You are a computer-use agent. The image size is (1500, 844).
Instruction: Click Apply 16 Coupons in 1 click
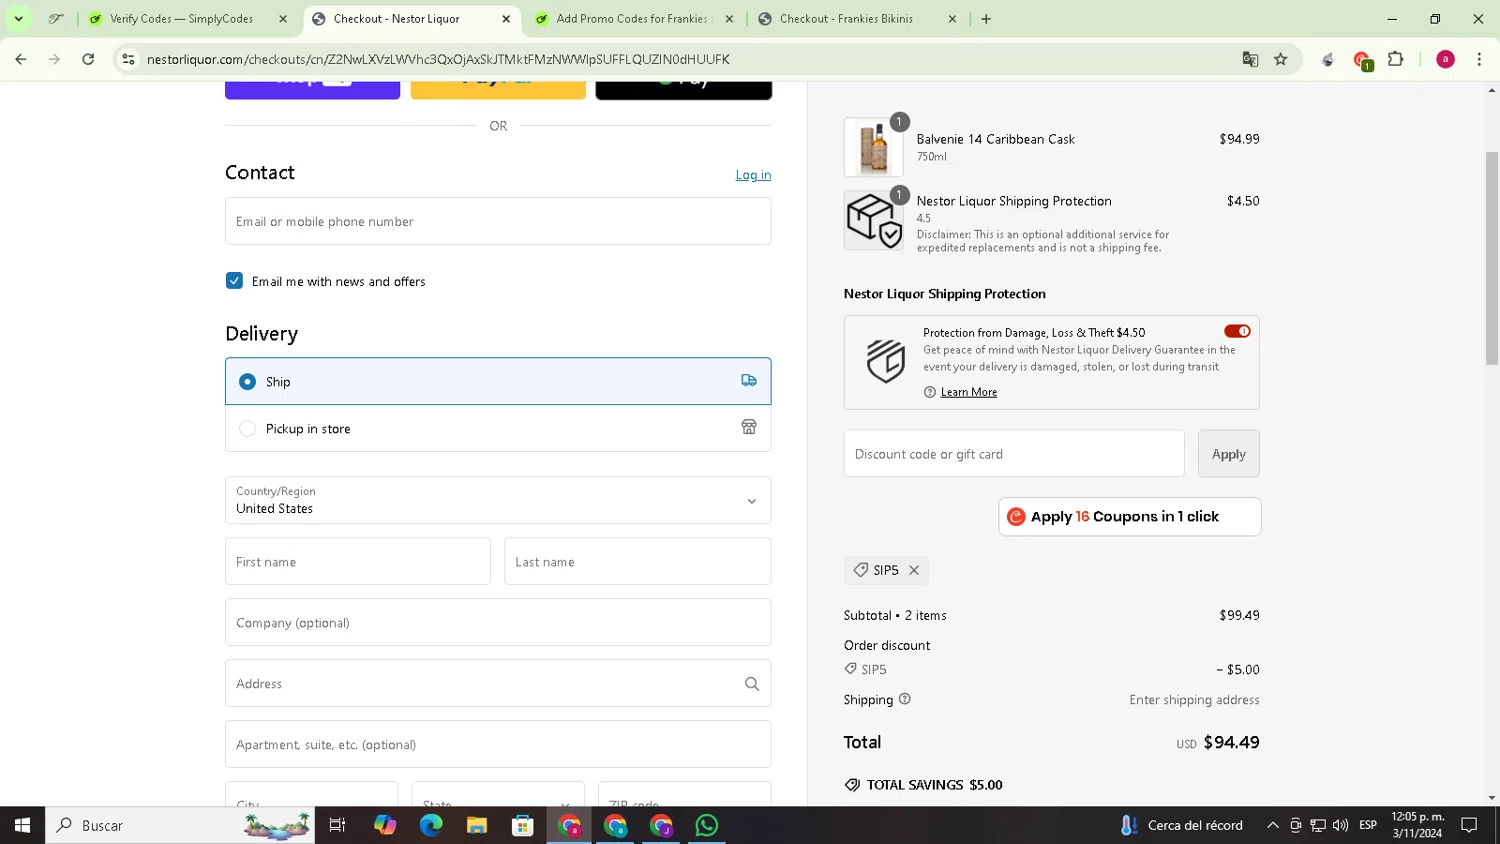[x=1130, y=516]
